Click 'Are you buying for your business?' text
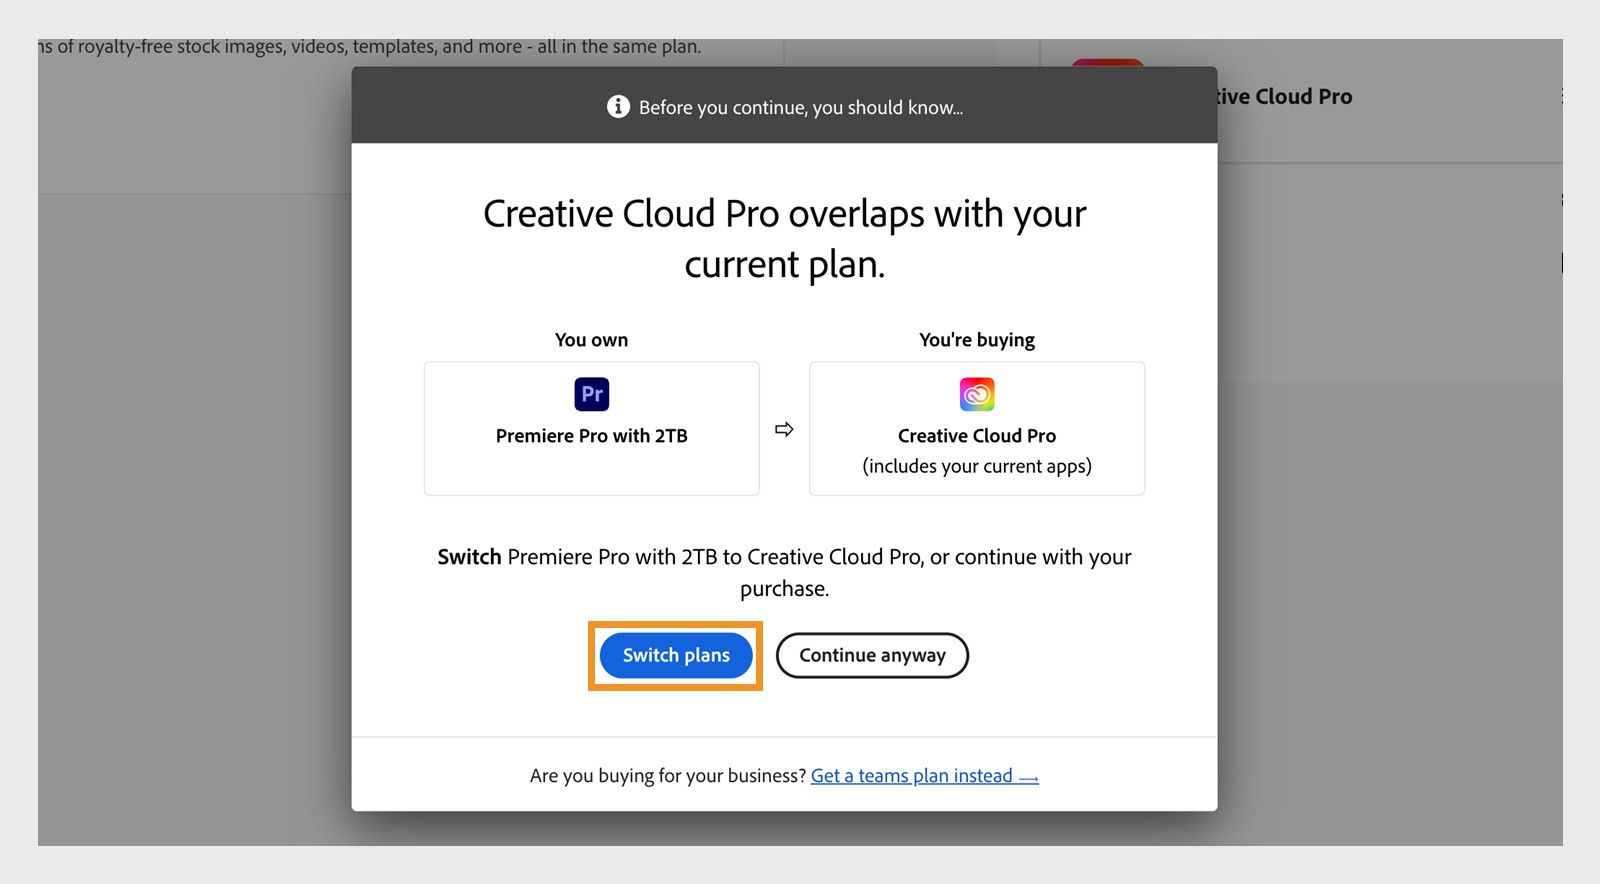1600x884 pixels. point(667,776)
